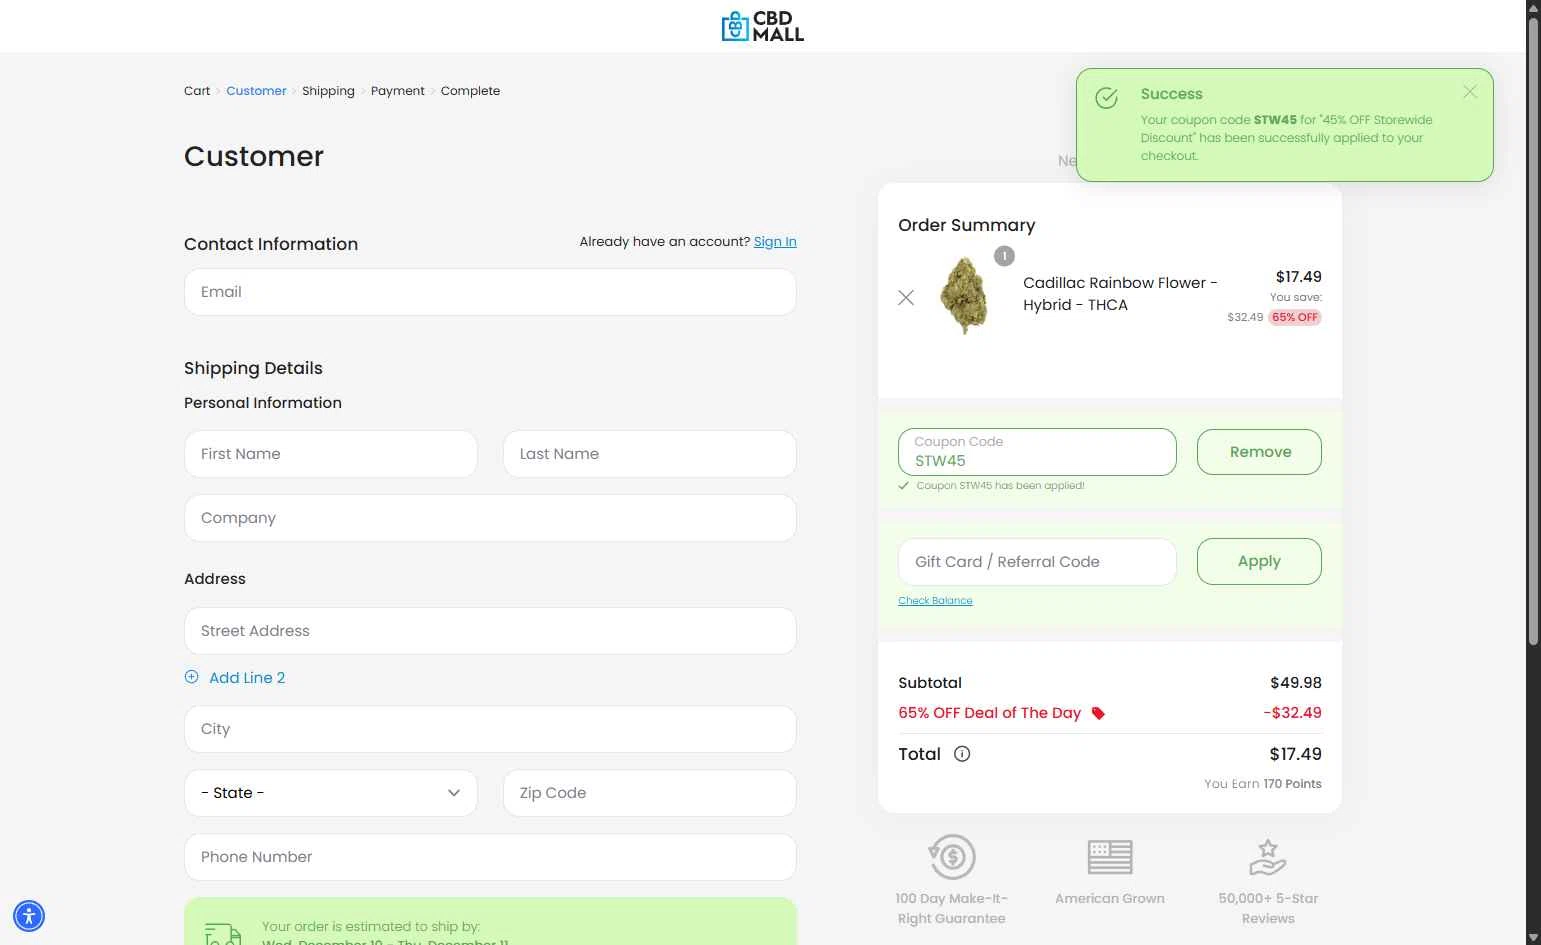Click the Add Line 2 link
This screenshot has width=1541, height=945.
[x=247, y=678]
